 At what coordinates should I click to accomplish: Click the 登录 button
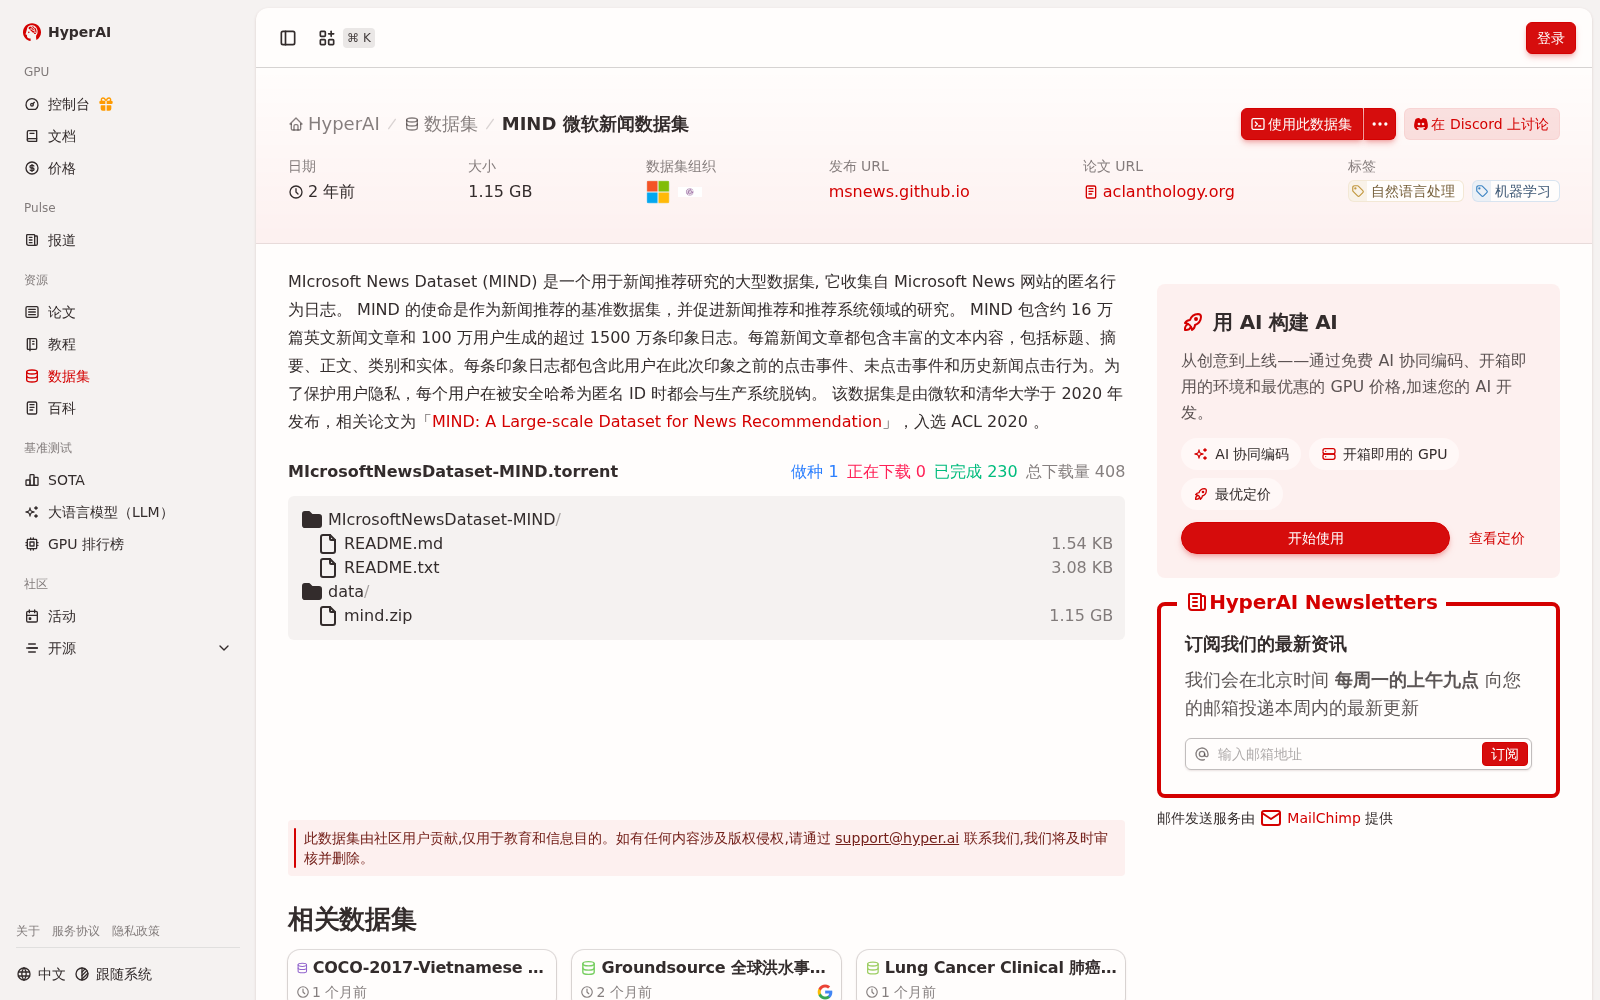tap(1551, 38)
